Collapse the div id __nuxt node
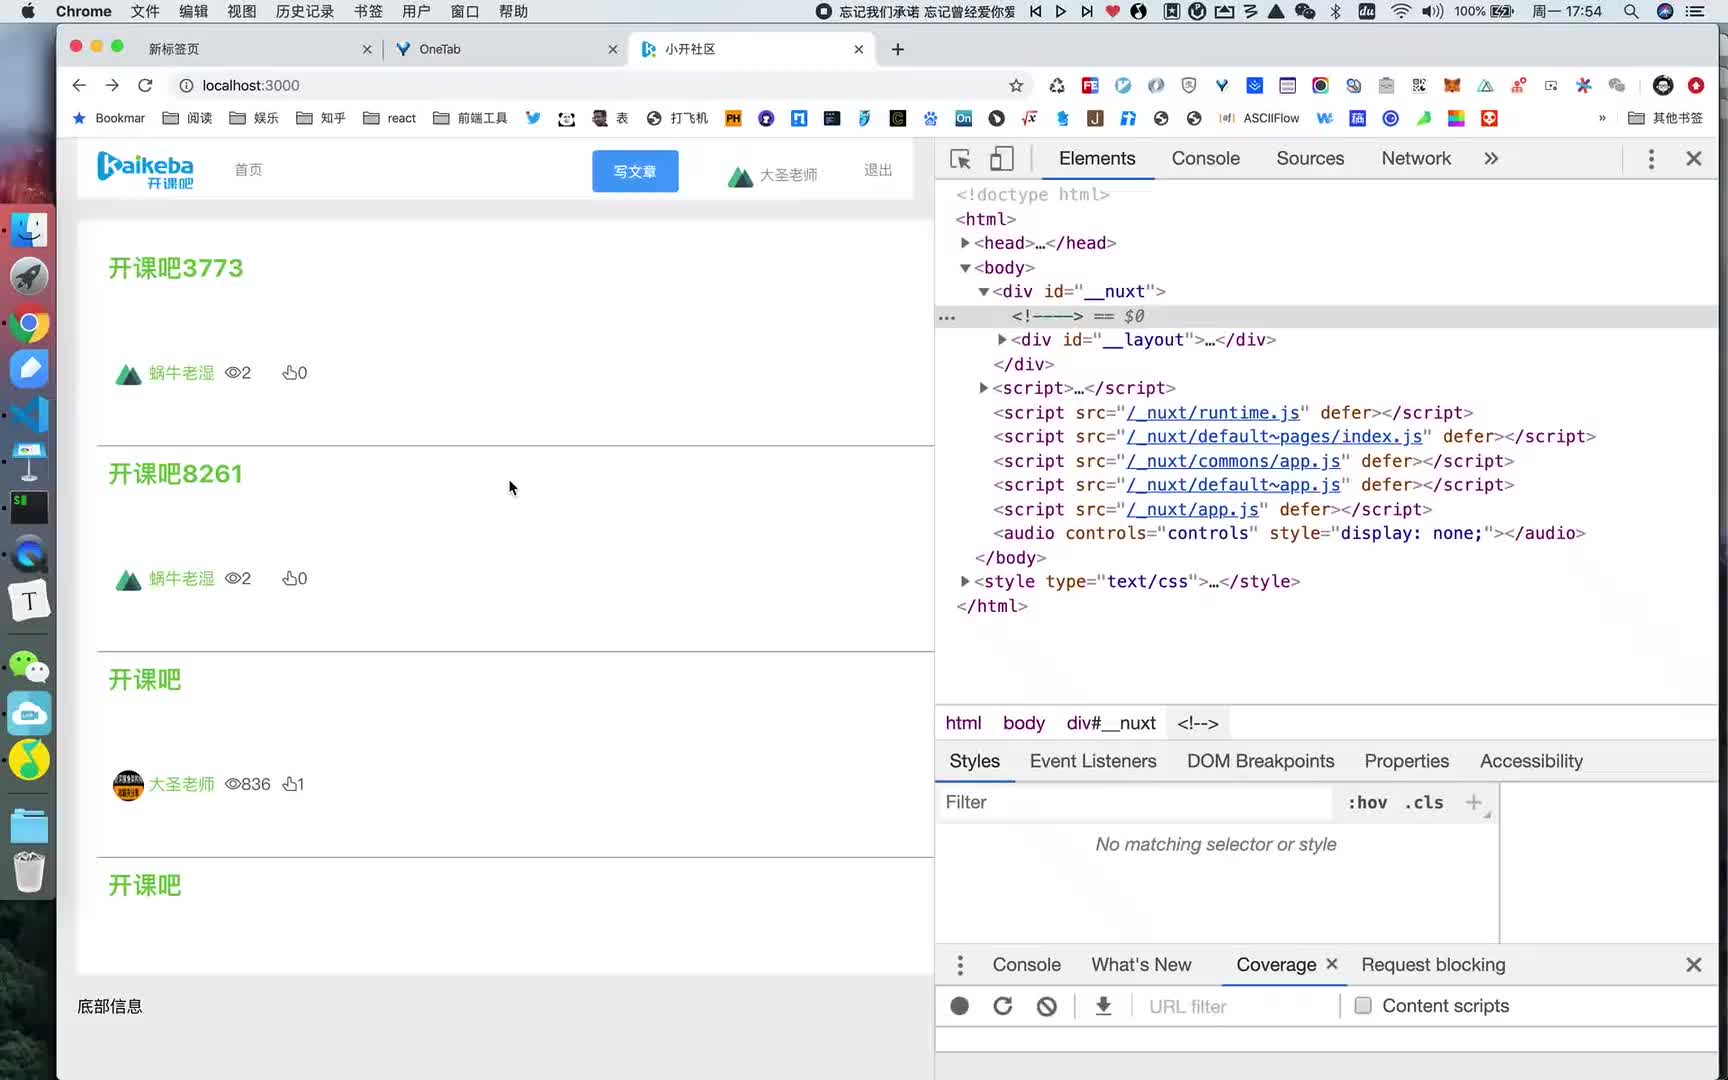1728x1080 pixels. [984, 292]
